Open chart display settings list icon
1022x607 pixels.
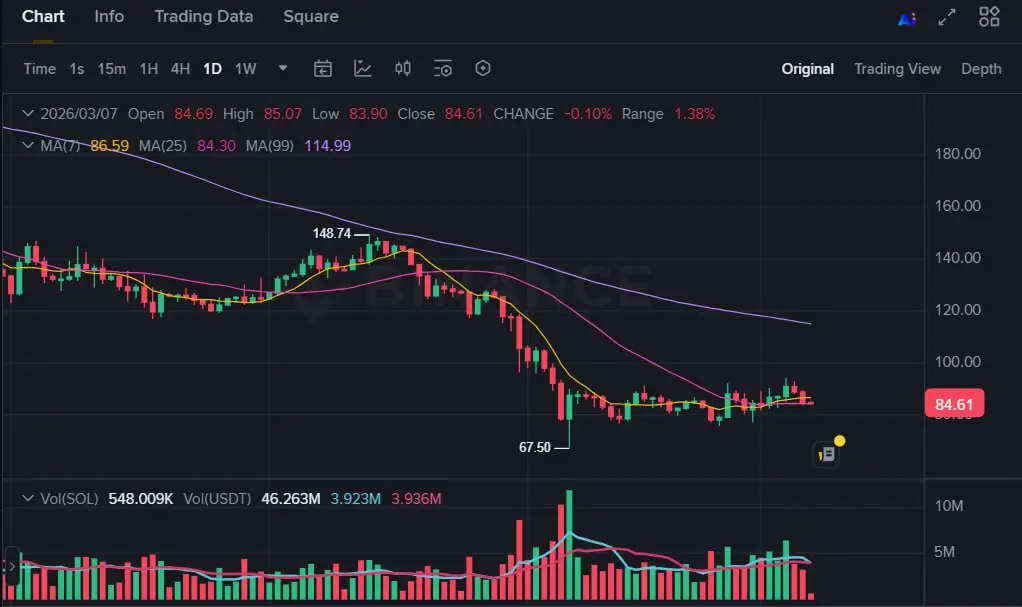tap(443, 69)
